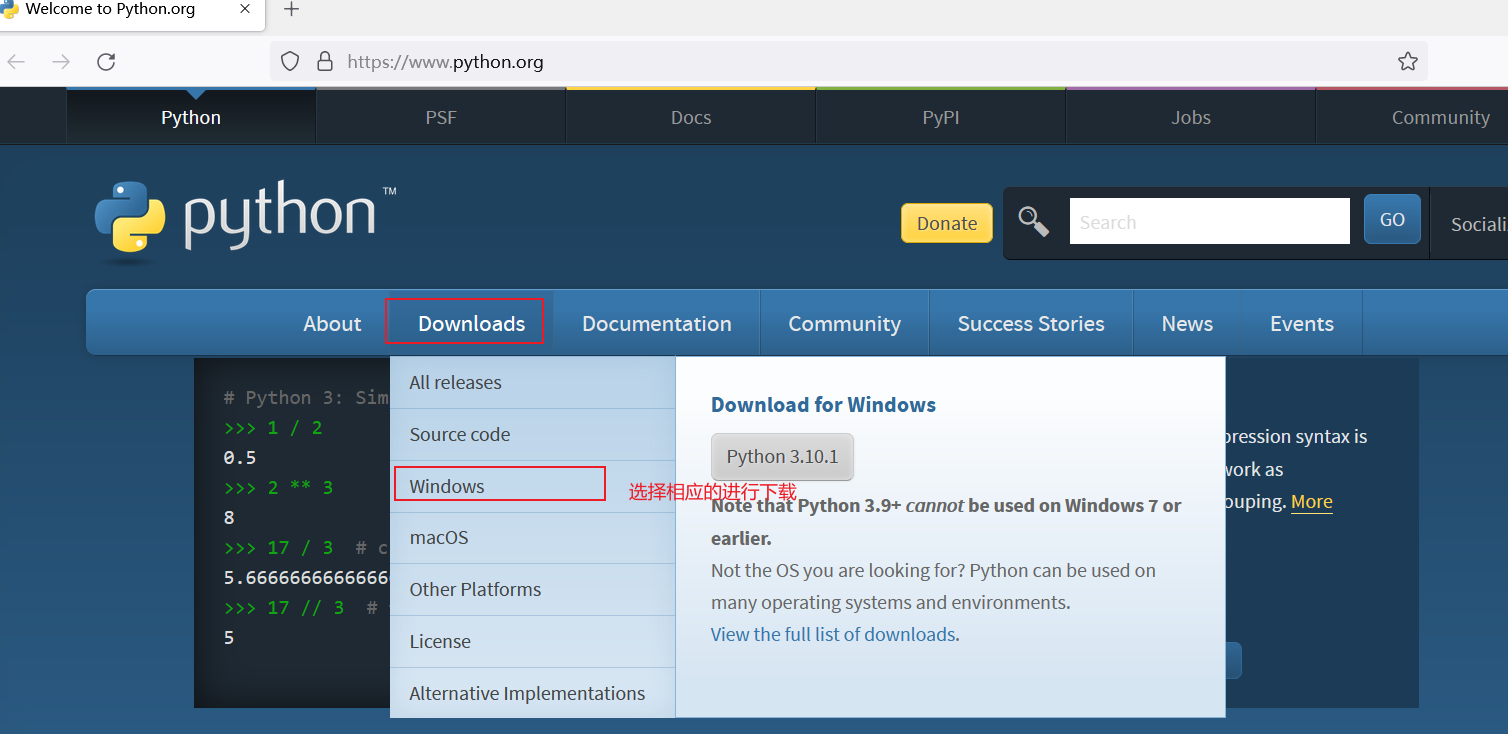1508x734 pixels.
Task: Reload the page with refresh icon
Action: pos(106,62)
